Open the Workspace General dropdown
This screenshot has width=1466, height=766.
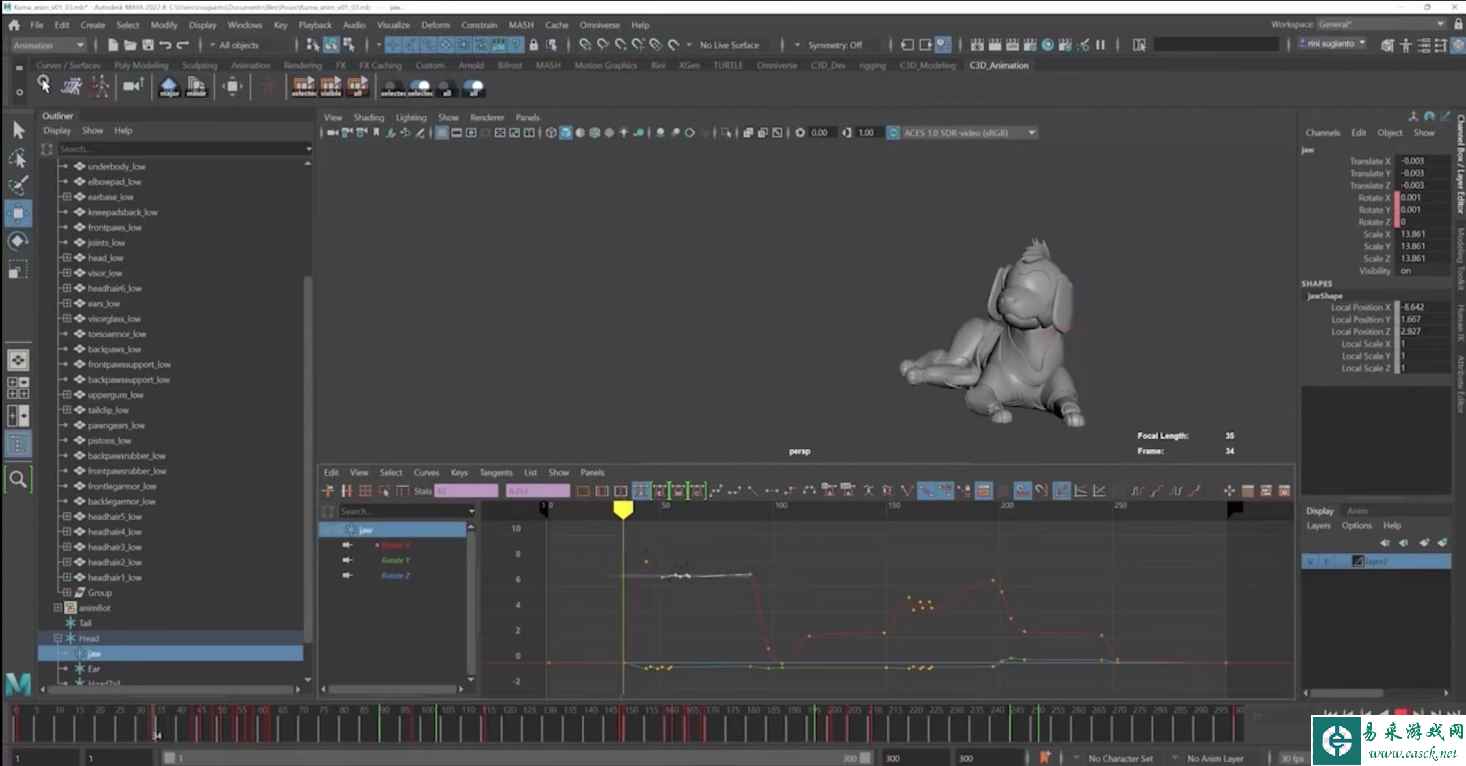click(x=1380, y=24)
